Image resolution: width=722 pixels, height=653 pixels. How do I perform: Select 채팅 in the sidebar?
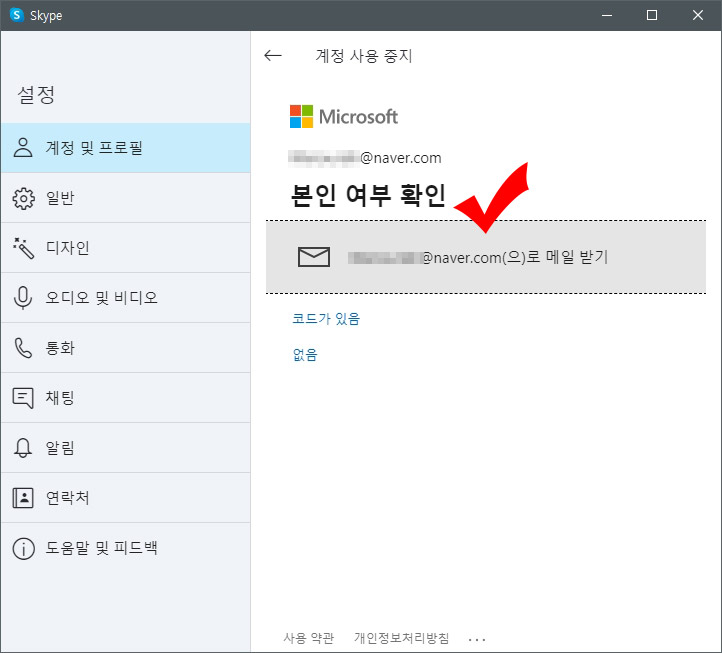pyautogui.click(x=126, y=398)
